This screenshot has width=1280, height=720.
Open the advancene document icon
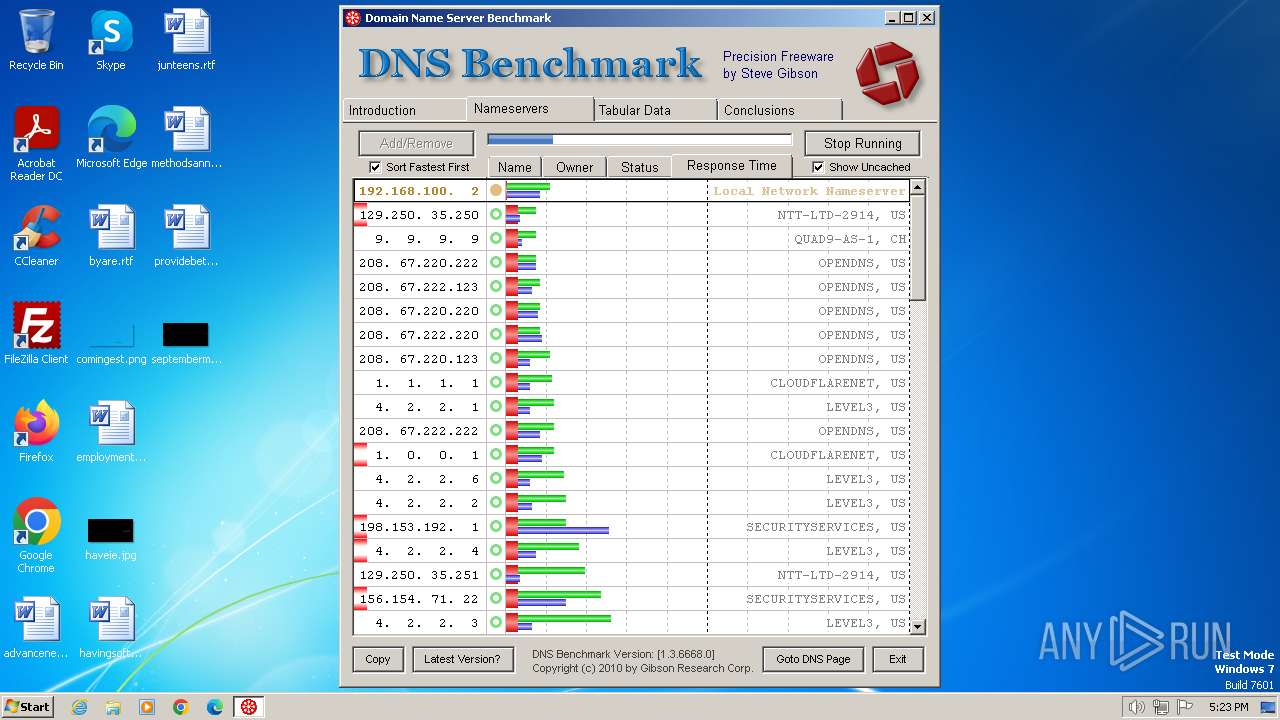click(x=36, y=628)
